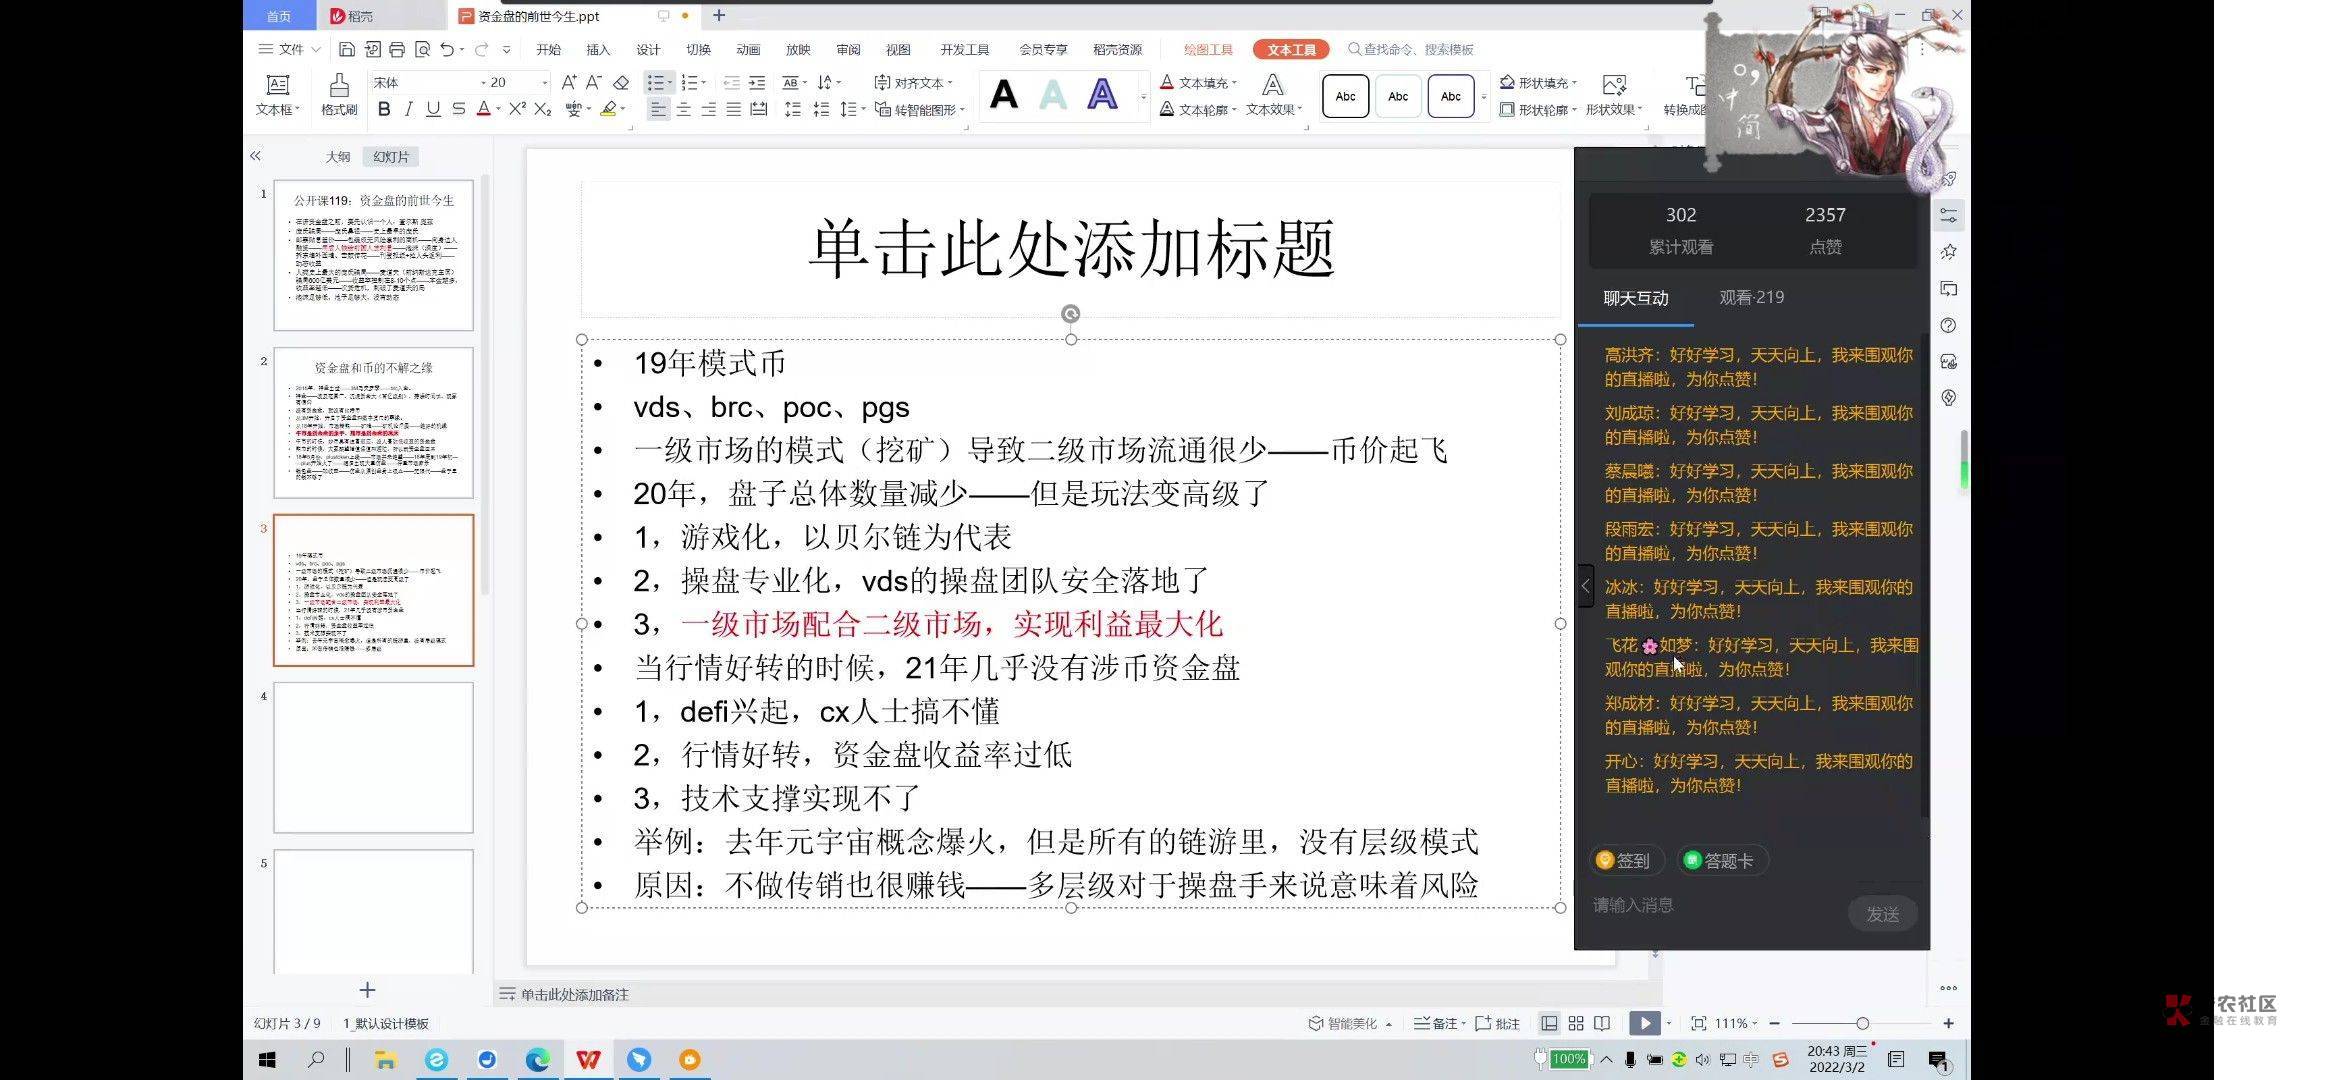Click the increase indent icon
The width and height of the screenshot is (2340, 1080).
click(756, 83)
